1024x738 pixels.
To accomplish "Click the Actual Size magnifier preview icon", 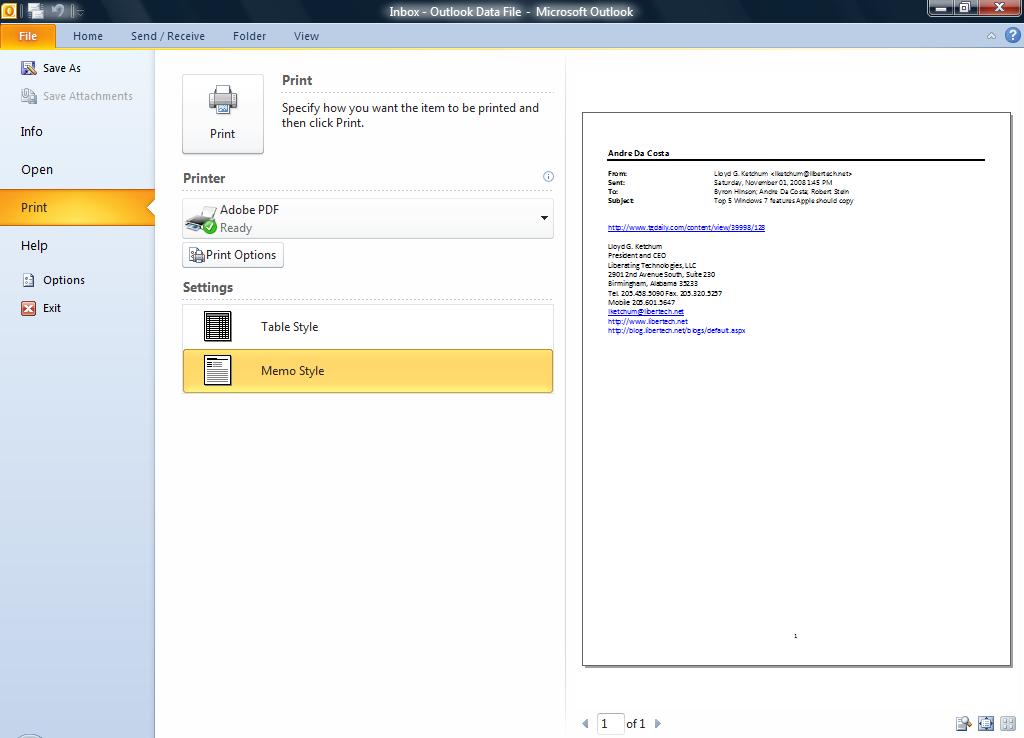I will [x=963, y=724].
